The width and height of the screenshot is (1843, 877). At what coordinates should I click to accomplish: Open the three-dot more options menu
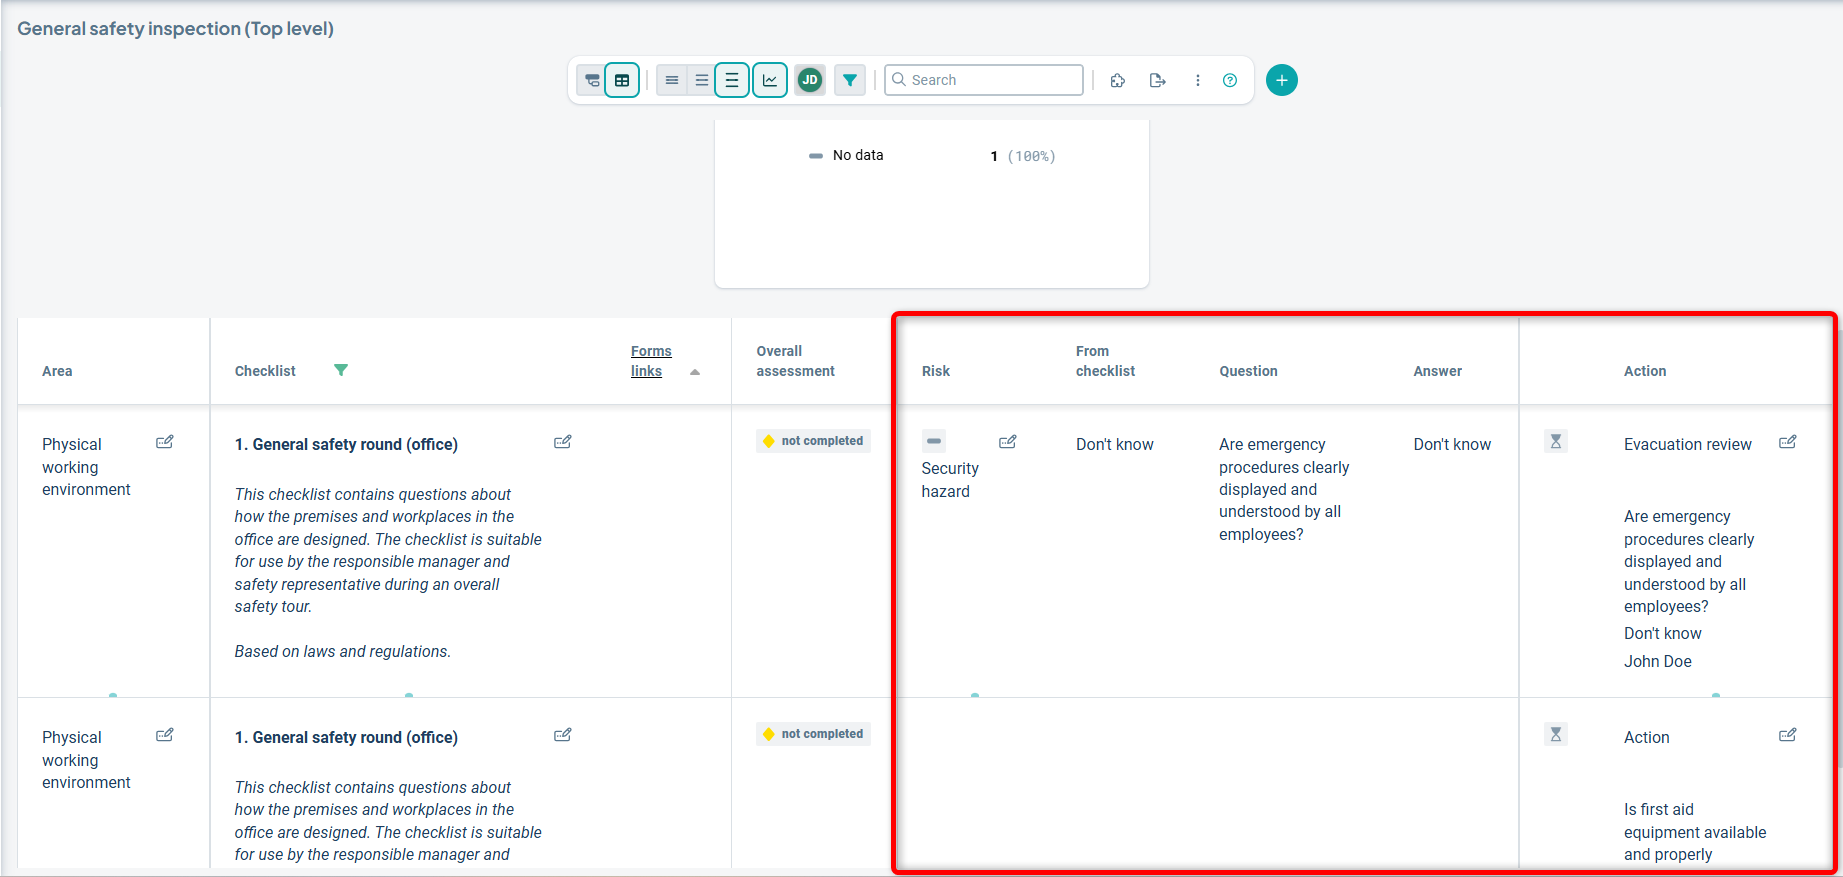(1197, 80)
